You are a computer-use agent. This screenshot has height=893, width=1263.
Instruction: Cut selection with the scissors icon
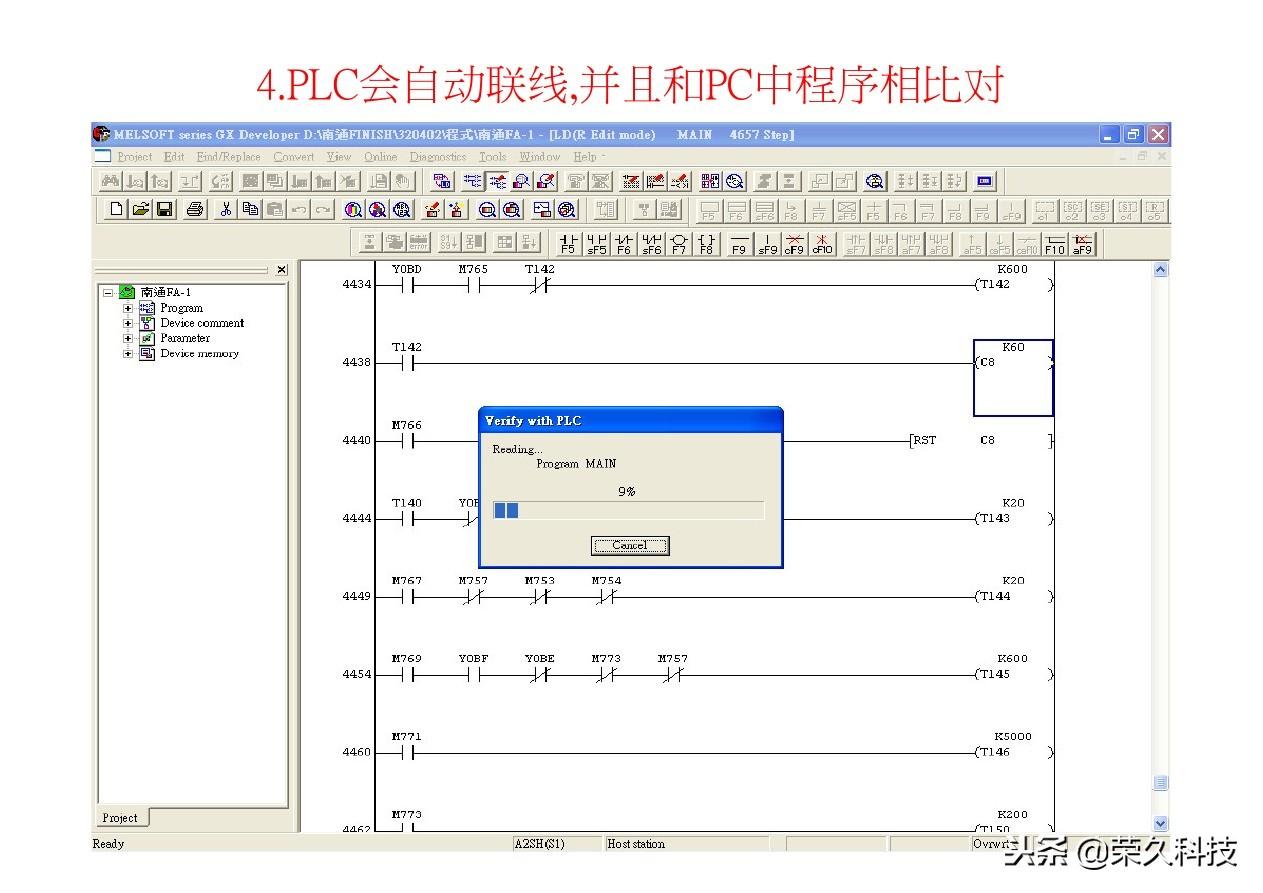pos(225,209)
